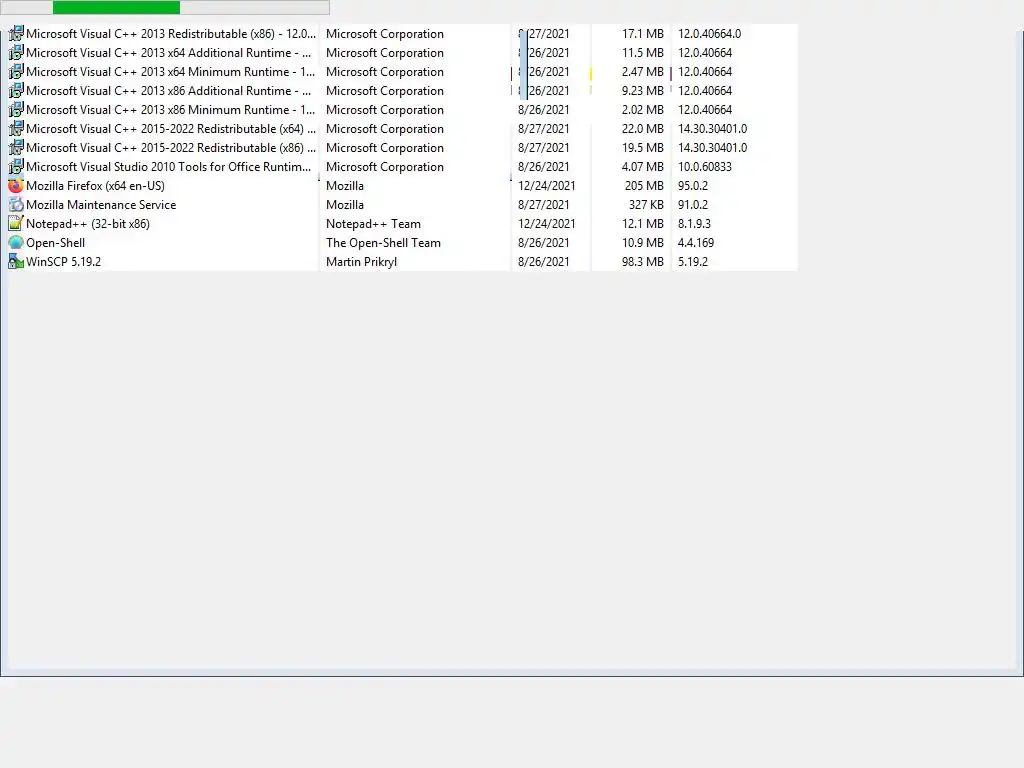The image size is (1024, 768).
Task: Click version 12.0.40664.0
Action: [709, 33]
